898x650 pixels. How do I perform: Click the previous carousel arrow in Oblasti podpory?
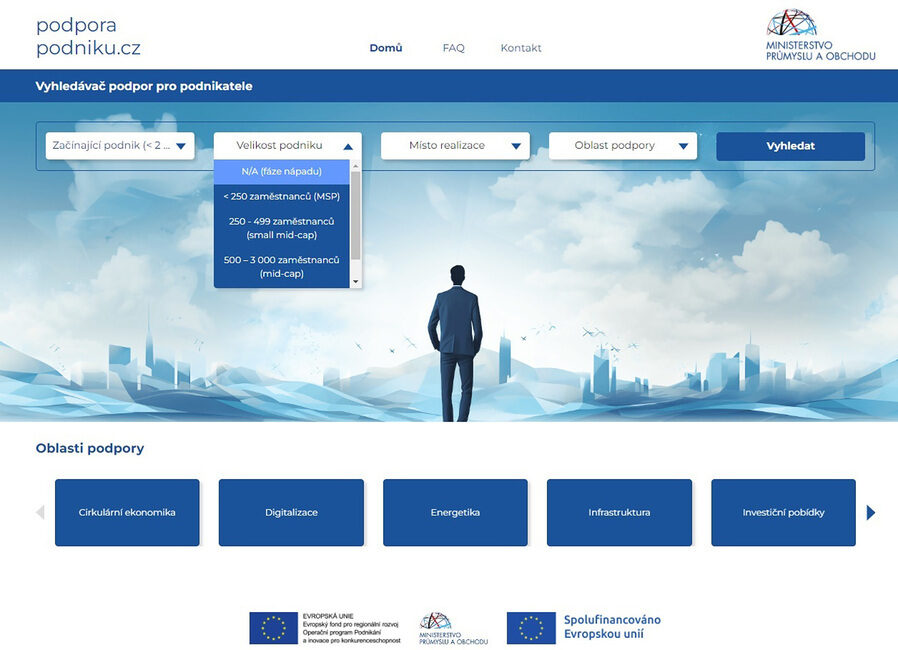[x=40, y=512]
